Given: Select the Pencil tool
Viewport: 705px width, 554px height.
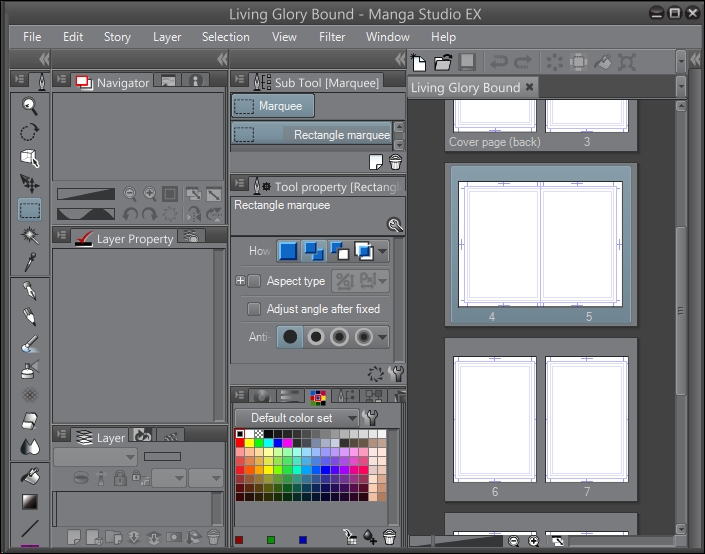Looking at the screenshot, I should pos(30,317).
